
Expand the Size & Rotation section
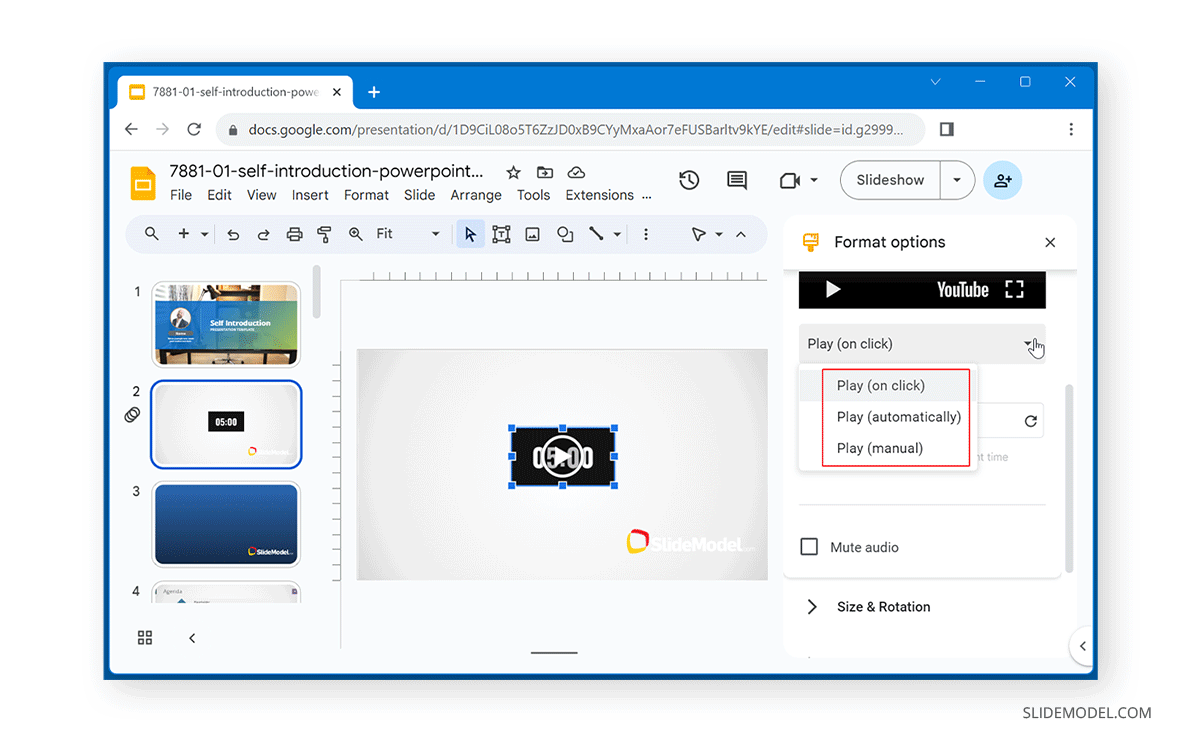click(883, 606)
